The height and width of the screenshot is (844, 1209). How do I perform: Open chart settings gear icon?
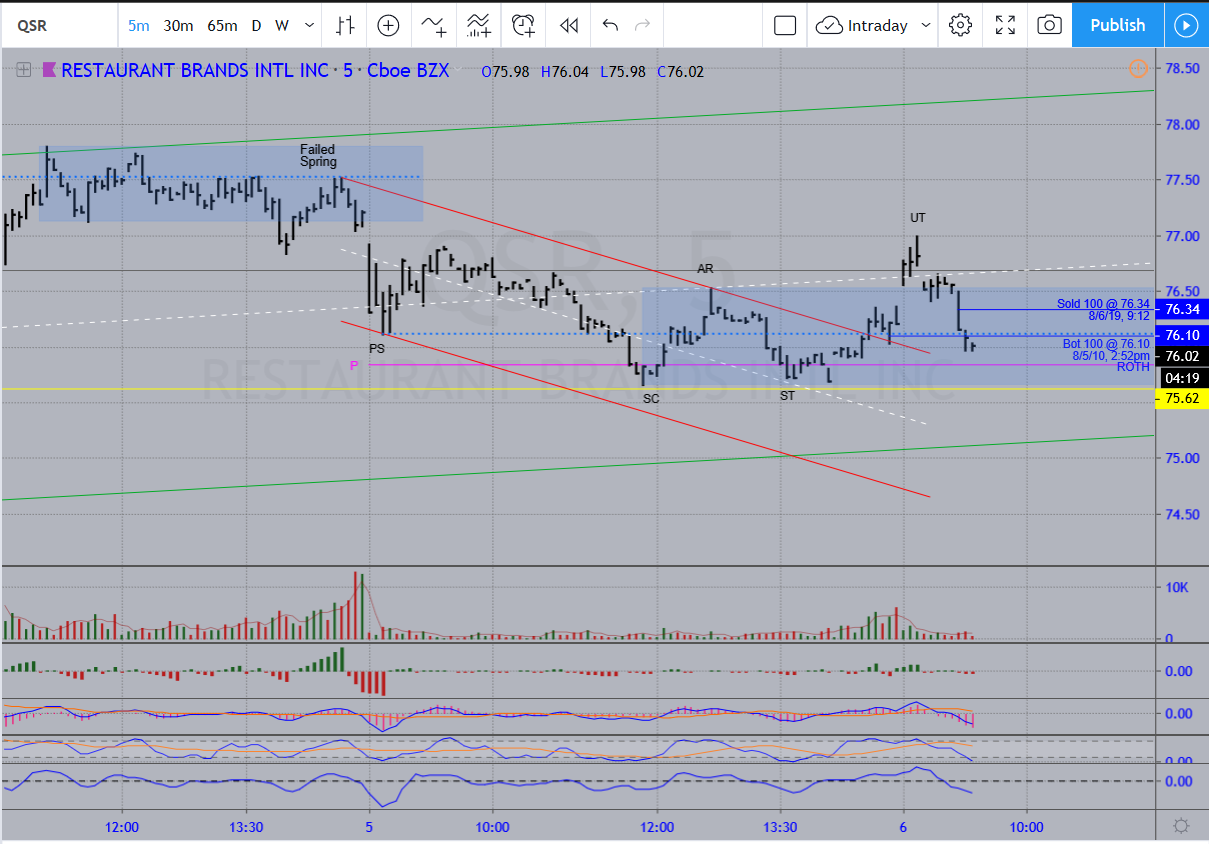pyautogui.click(x=960, y=25)
